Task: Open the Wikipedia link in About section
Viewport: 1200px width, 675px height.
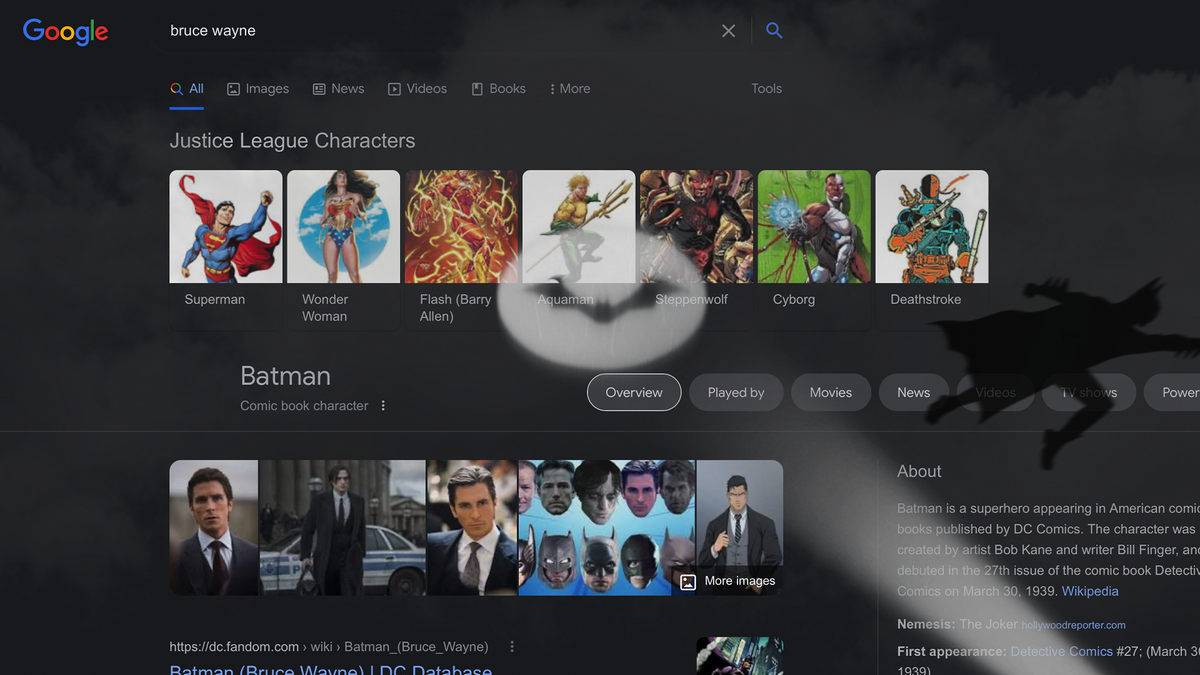Action: coord(1090,591)
